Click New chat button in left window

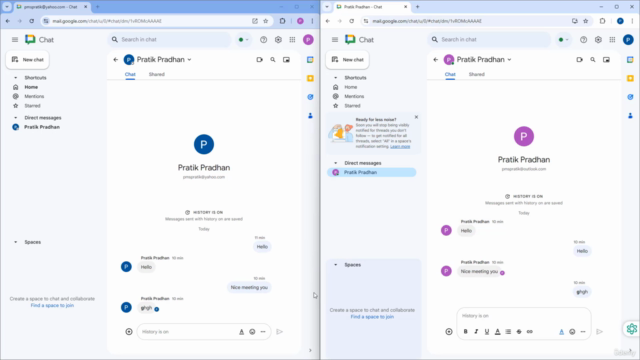click(28, 60)
